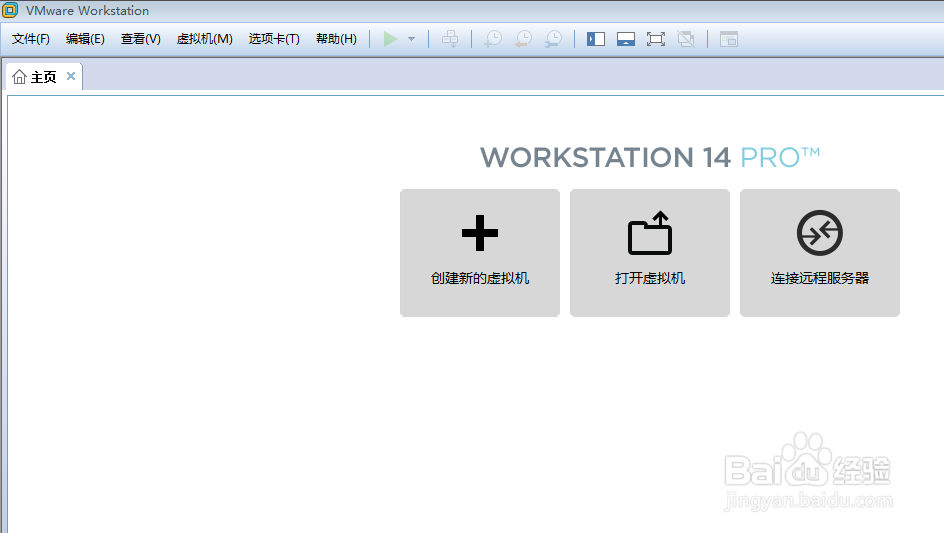The image size is (944, 533).
Task: Click the send Ctrl+Alt+Del toolbar icon
Action: 450,39
